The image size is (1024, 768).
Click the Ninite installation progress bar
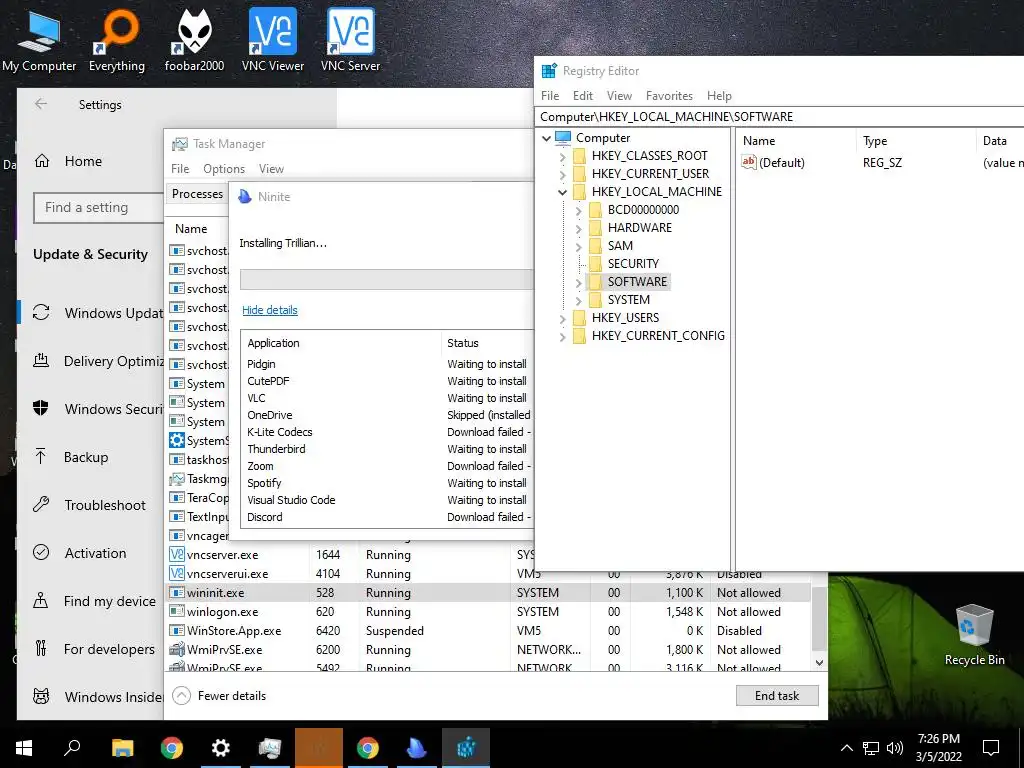tap(387, 279)
